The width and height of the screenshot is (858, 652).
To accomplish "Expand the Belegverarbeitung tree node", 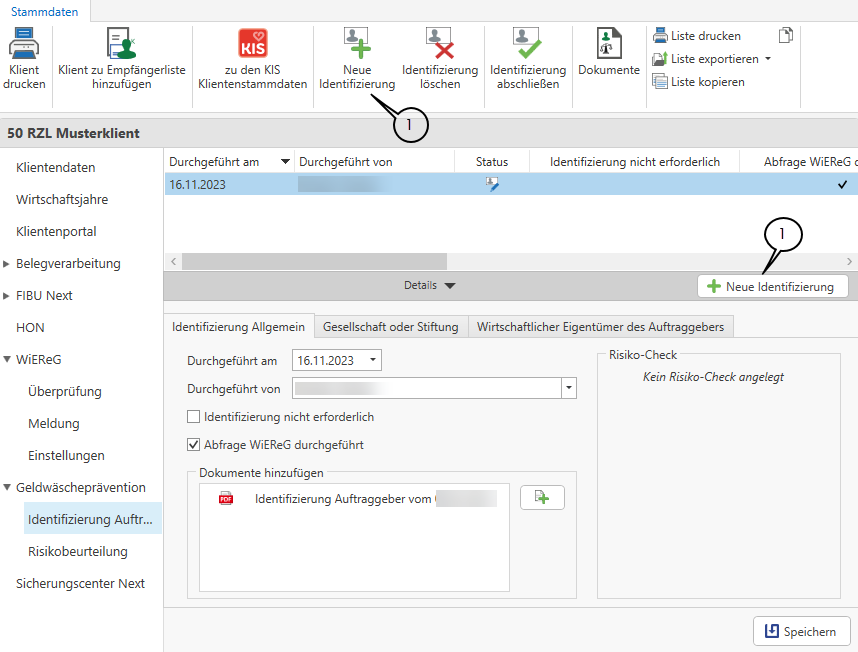I will coord(7,264).
